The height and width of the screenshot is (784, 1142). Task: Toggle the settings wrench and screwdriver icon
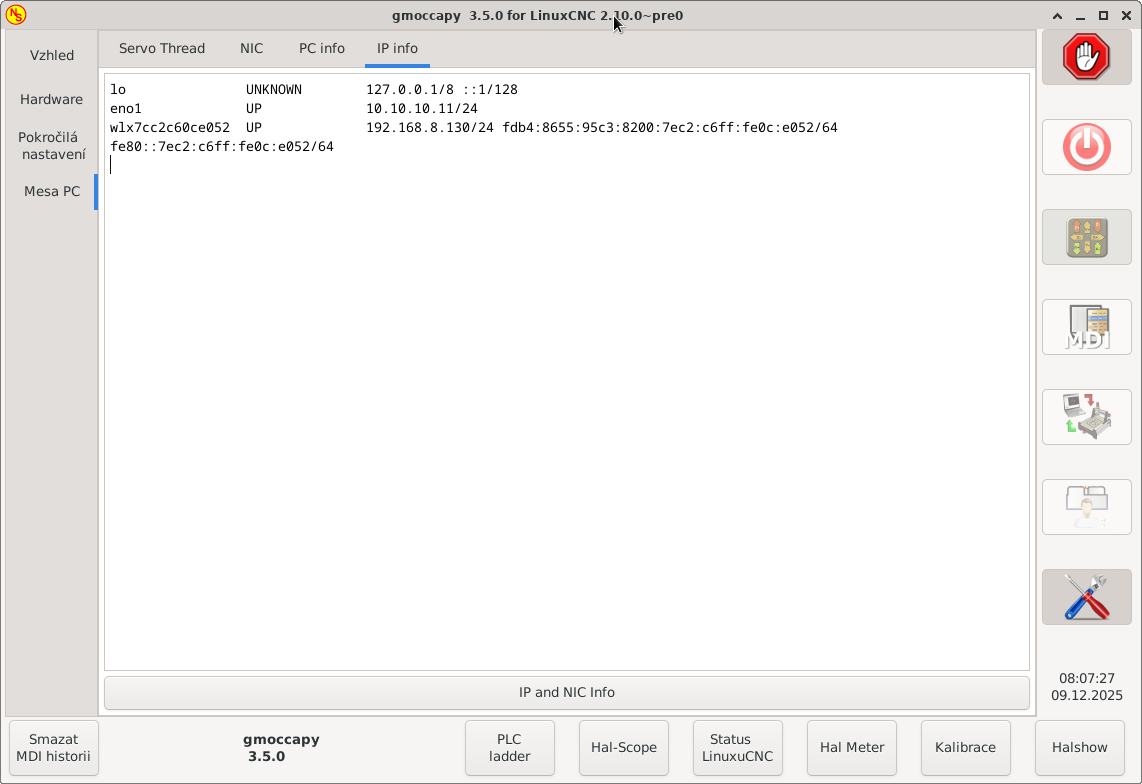point(1086,597)
